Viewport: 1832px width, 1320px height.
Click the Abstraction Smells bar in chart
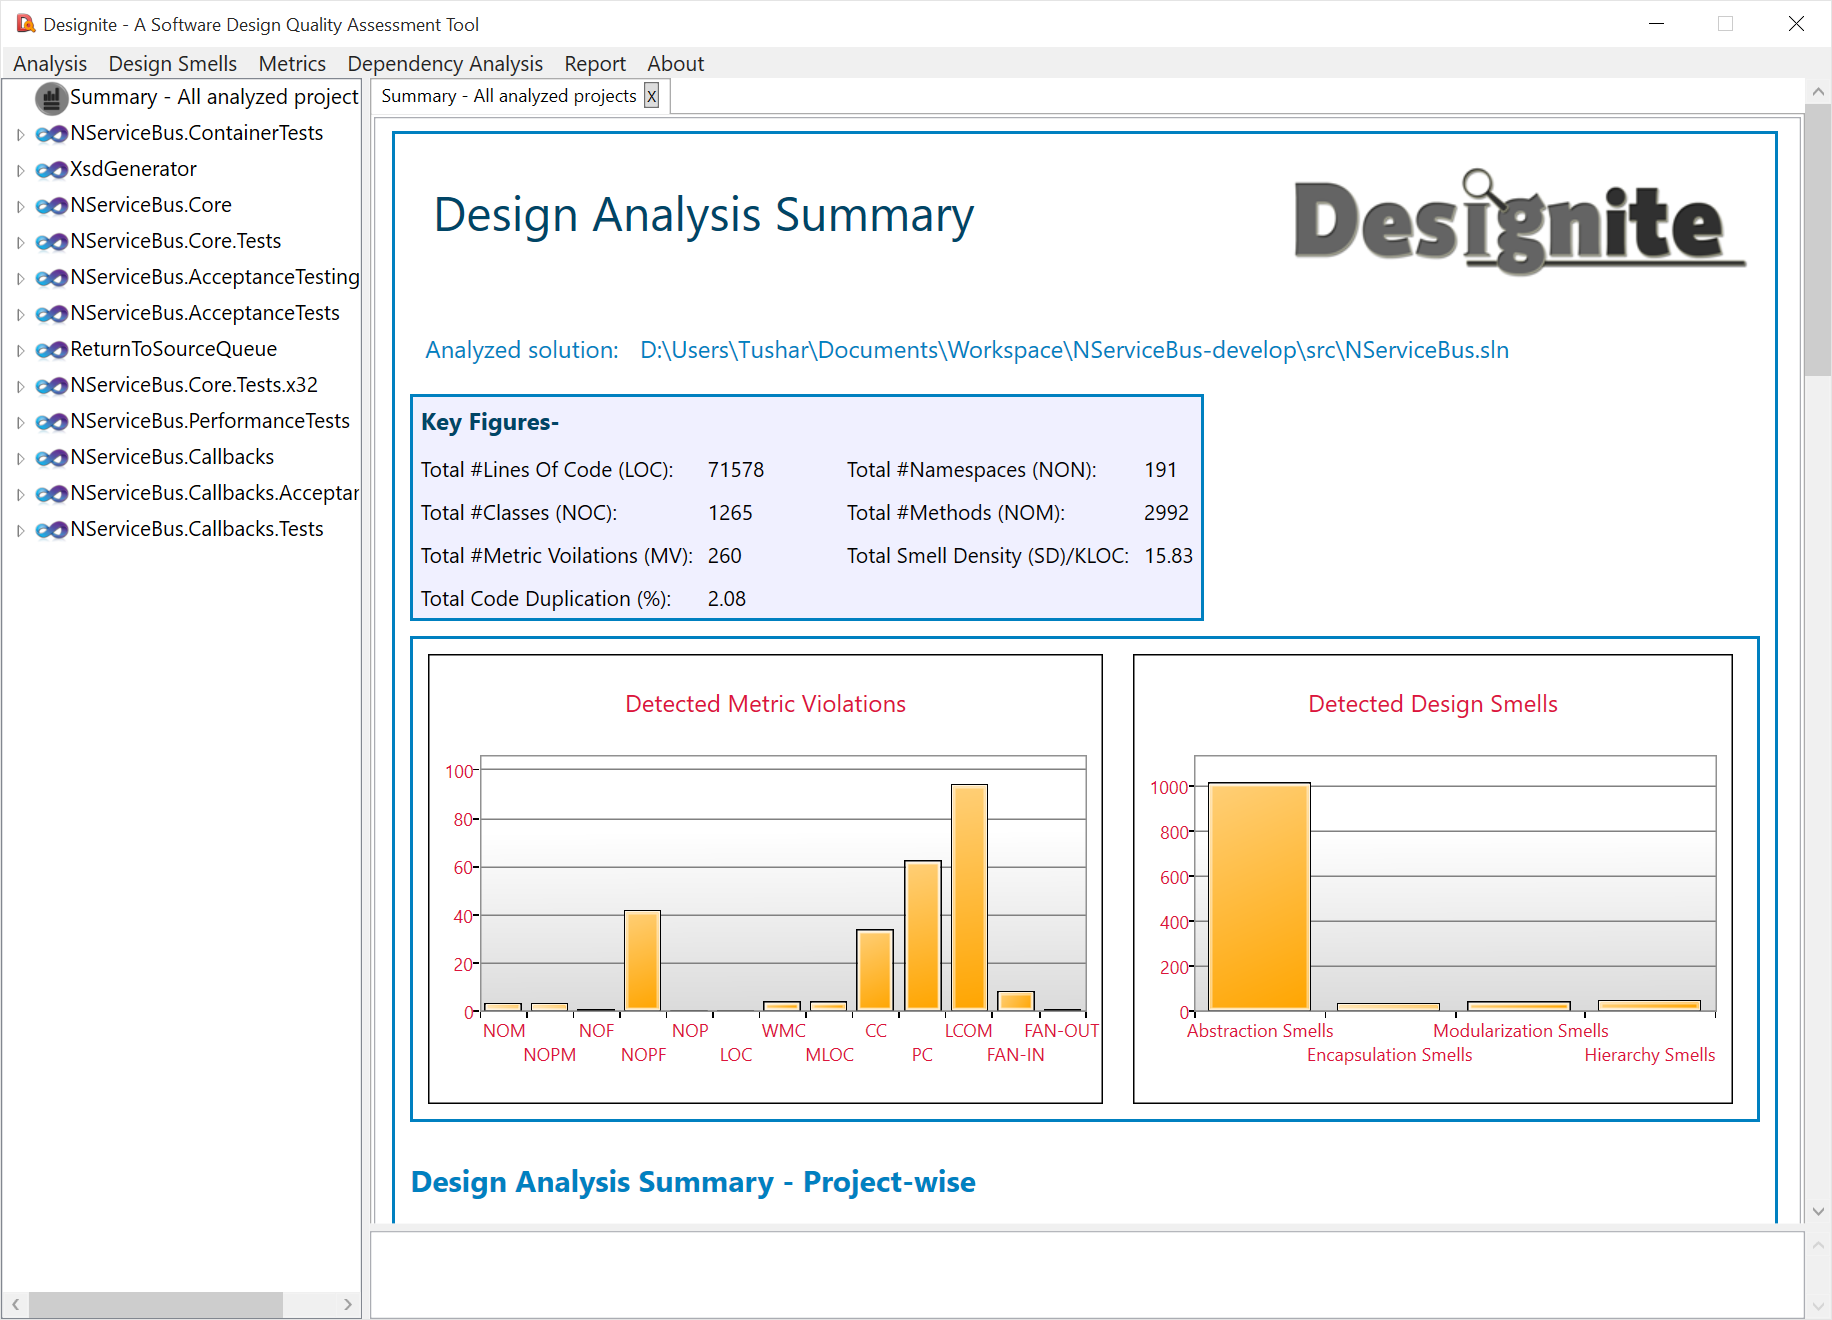point(1259,896)
